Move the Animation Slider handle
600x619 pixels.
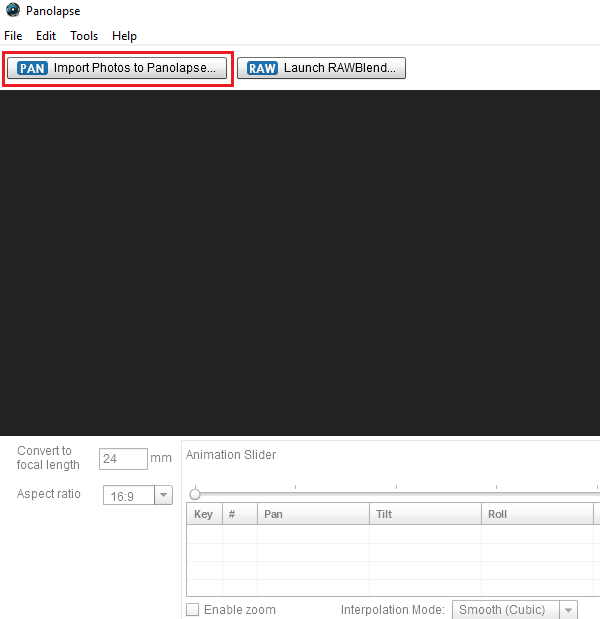pos(195,494)
